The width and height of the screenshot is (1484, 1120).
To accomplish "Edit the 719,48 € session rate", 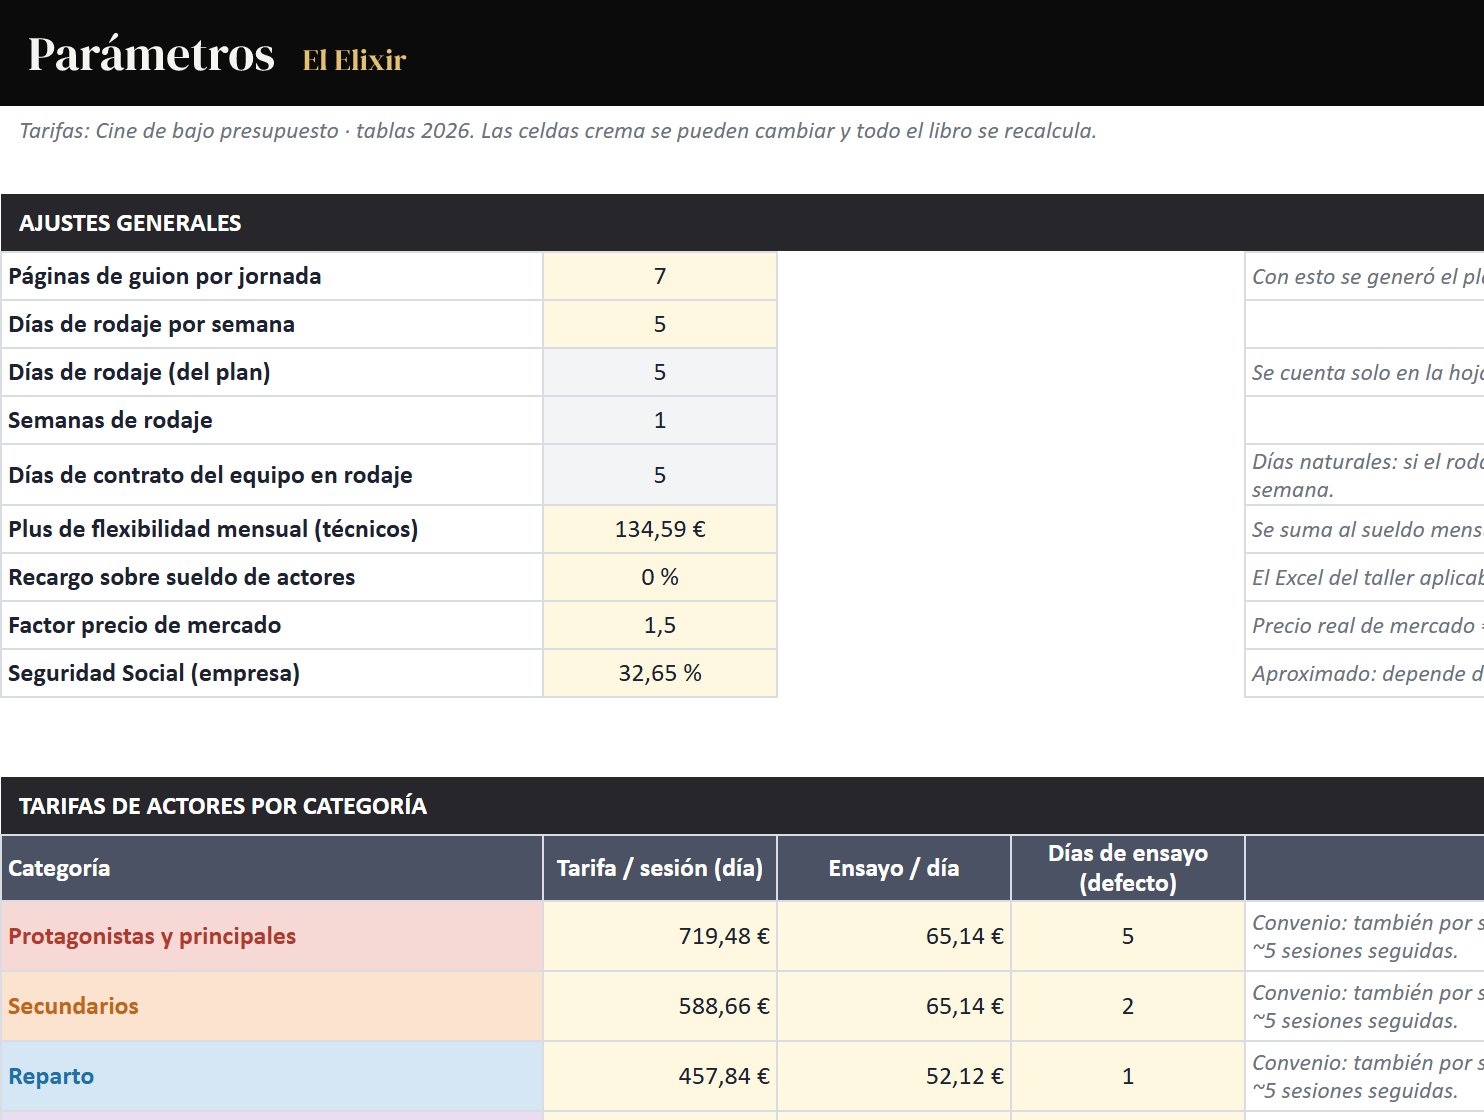I will [x=660, y=936].
